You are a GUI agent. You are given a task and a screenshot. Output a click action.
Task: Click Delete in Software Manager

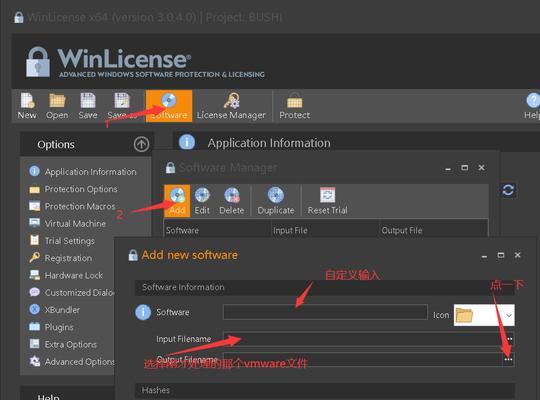pos(232,201)
